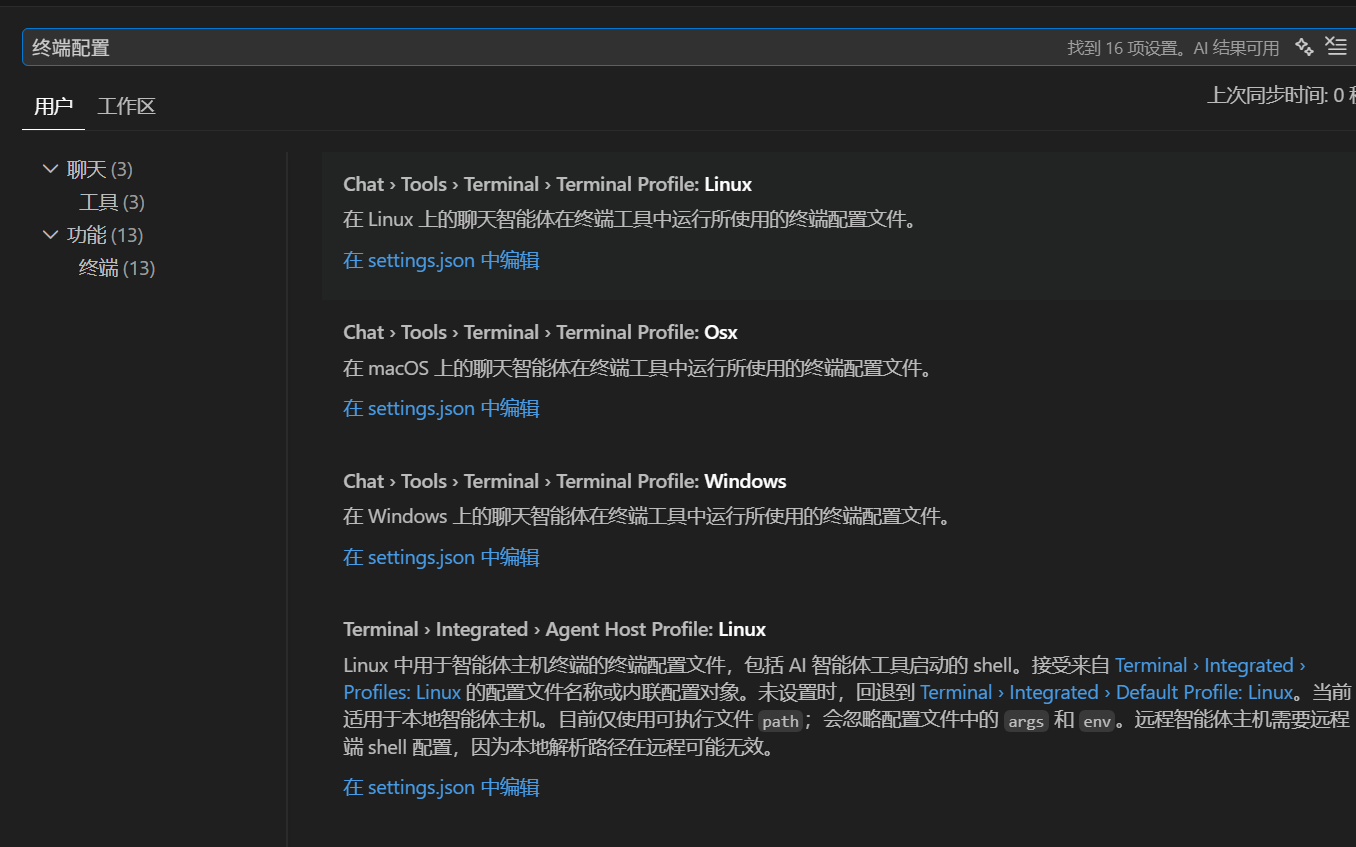
Task: Click the macOS 聊天智能体 description text
Action: pyautogui.click(x=638, y=368)
